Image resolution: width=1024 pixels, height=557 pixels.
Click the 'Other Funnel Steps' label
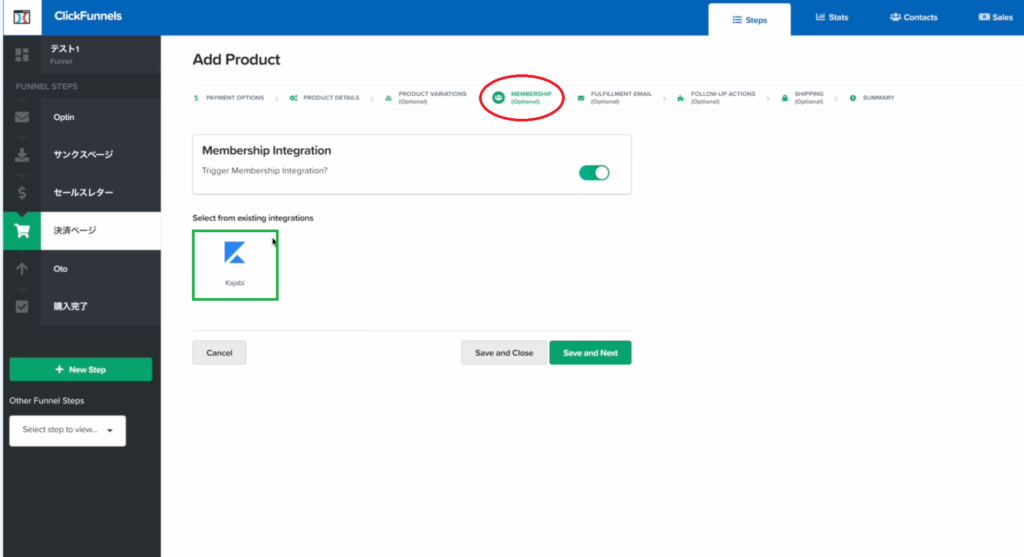pyautogui.click(x=46, y=401)
